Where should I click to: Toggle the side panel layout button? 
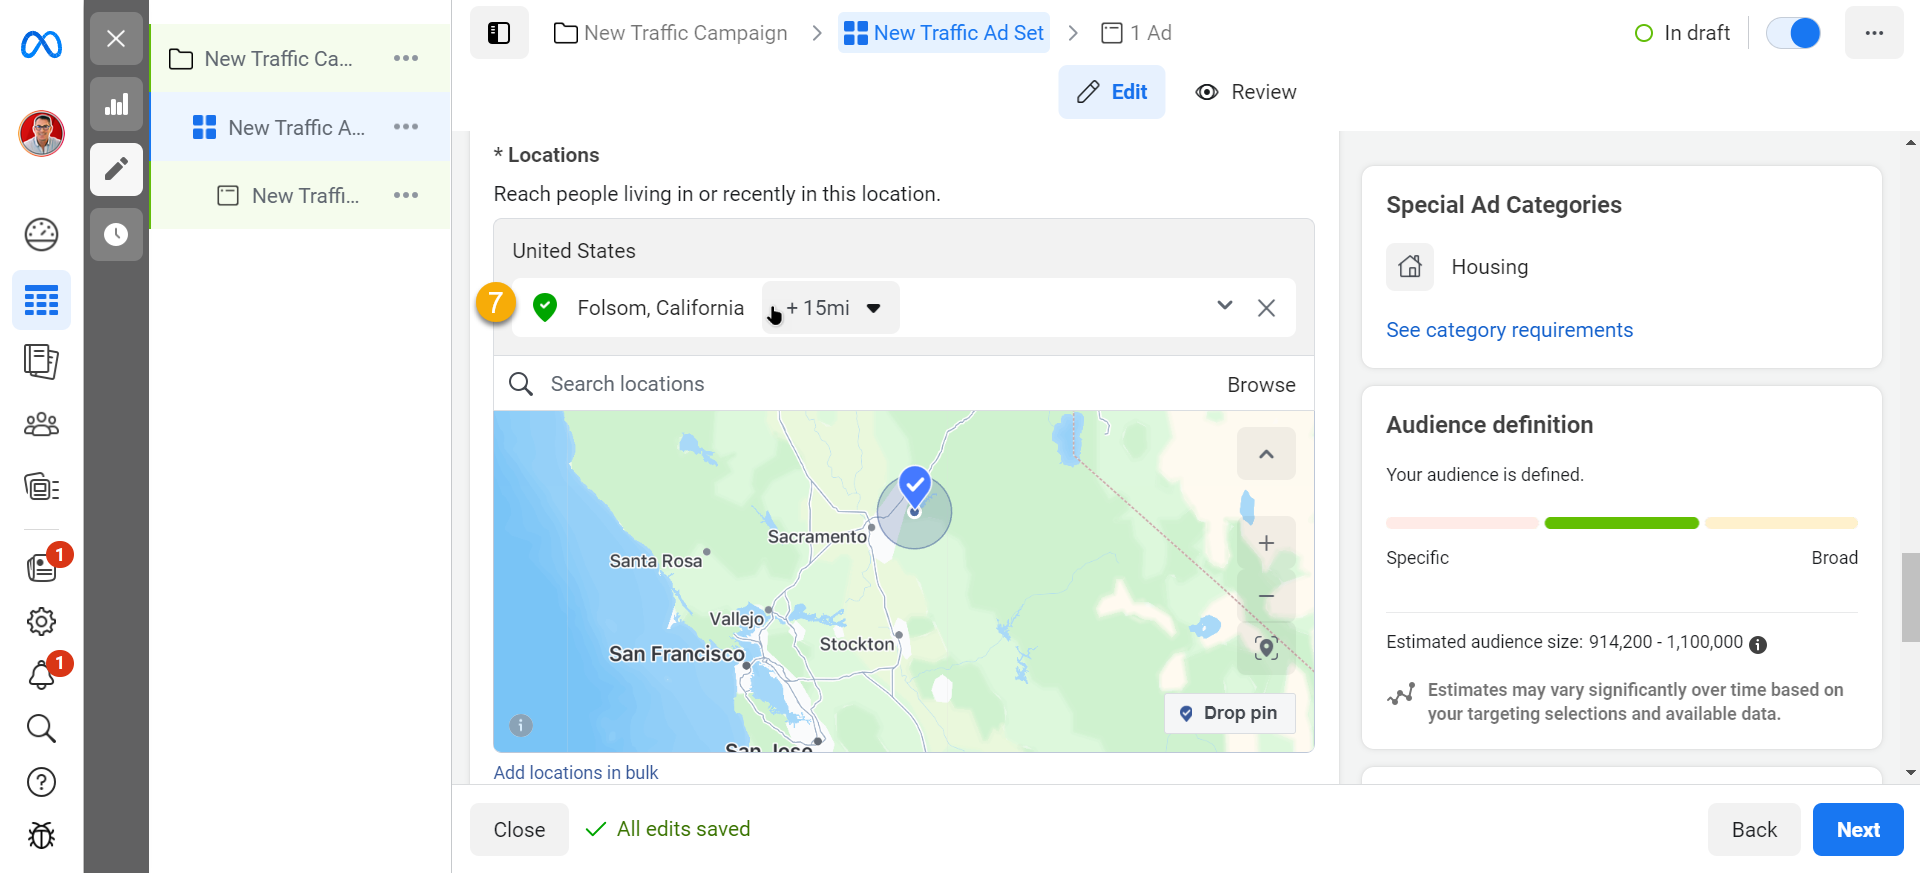coord(499,33)
